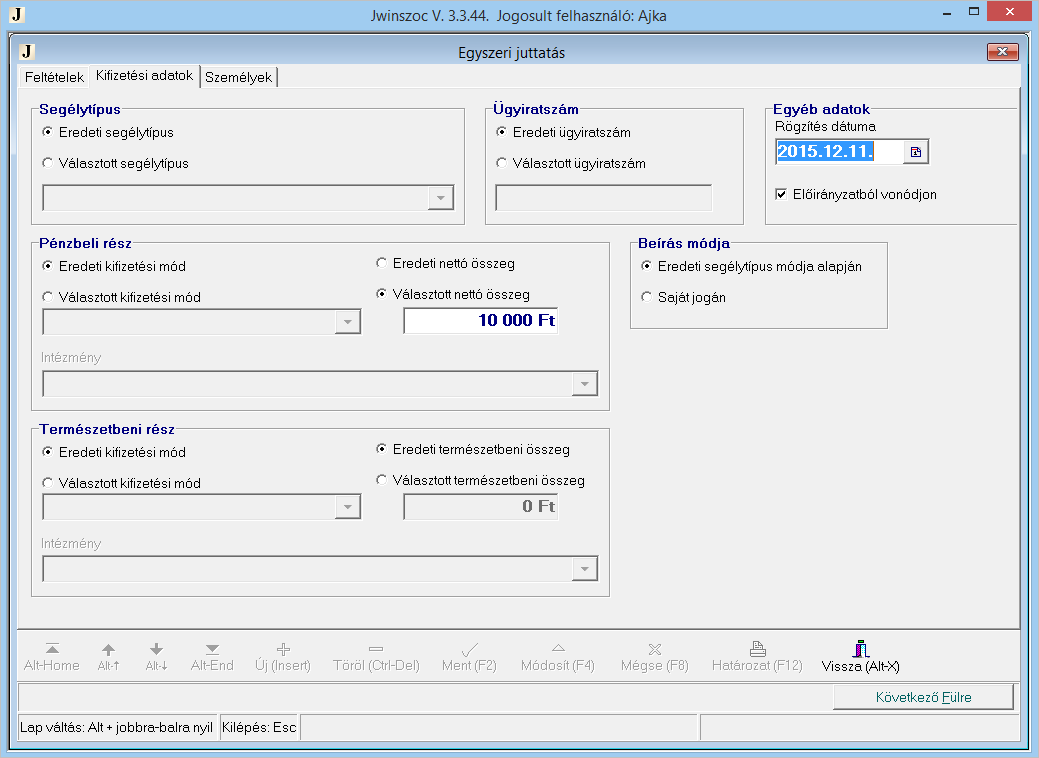Add new record with Új (Insert)

283,657
